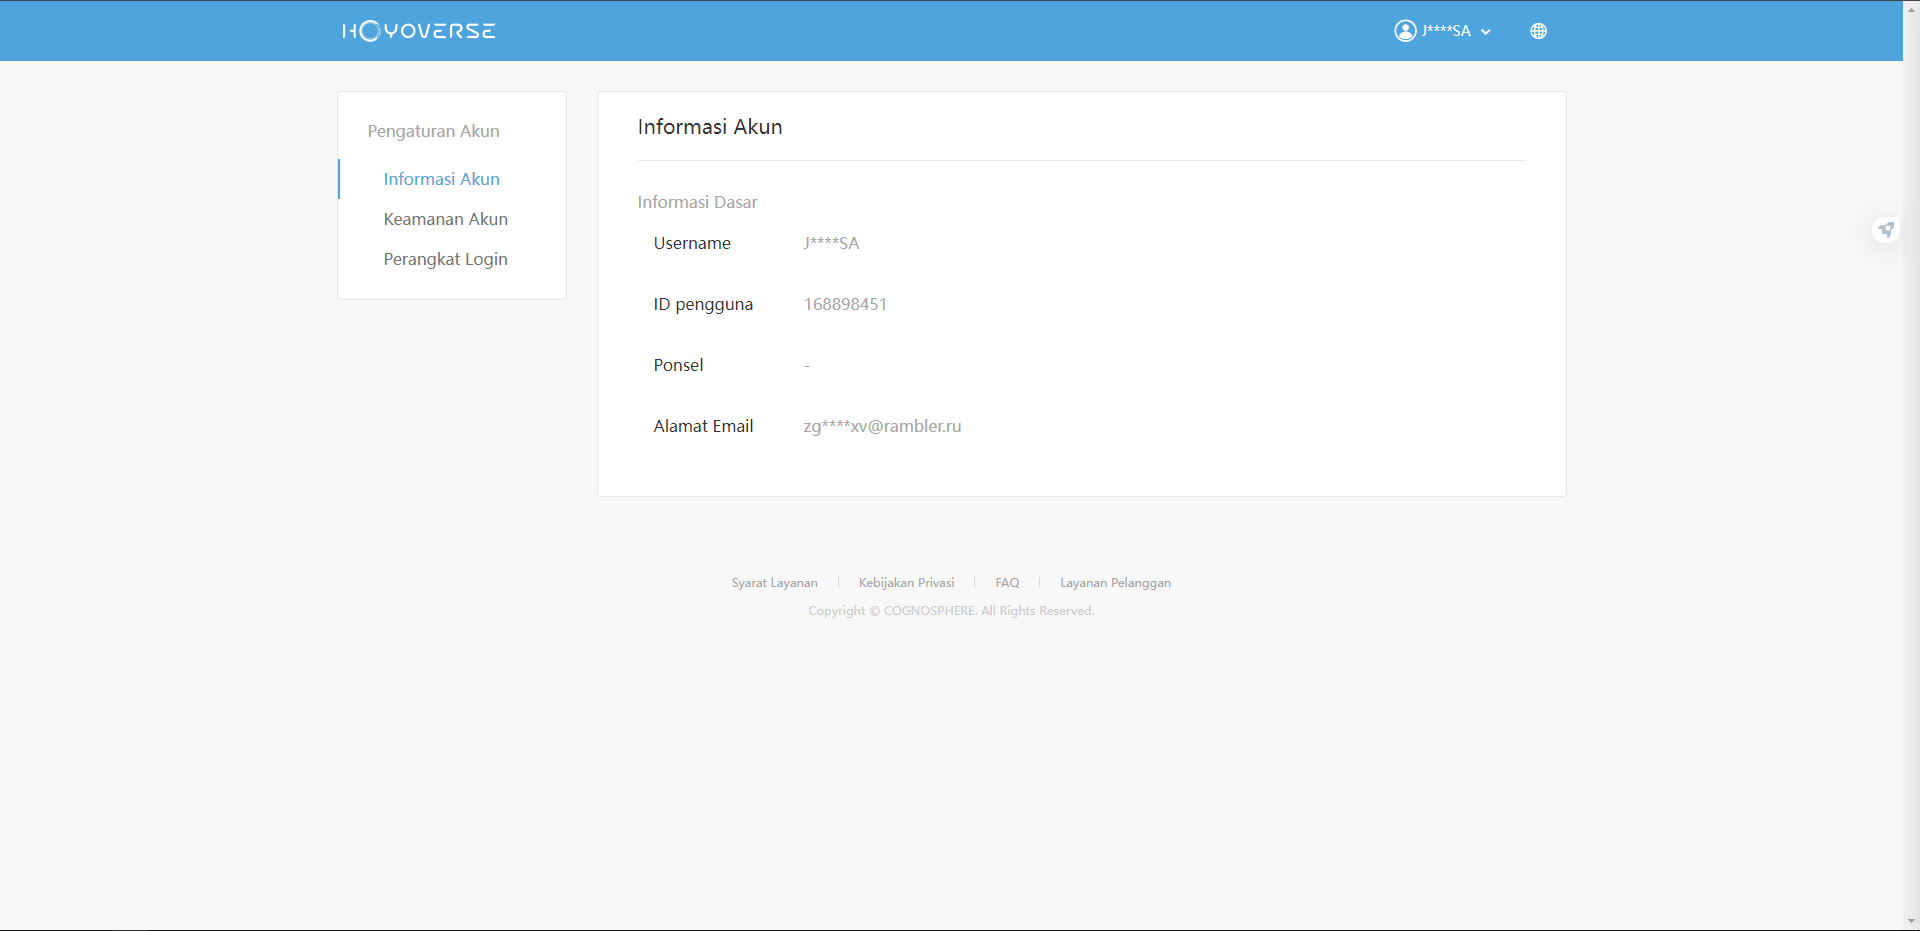Expand the account chevron next to J****SA
1920x931 pixels.
pyautogui.click(x=1486, y=32)
